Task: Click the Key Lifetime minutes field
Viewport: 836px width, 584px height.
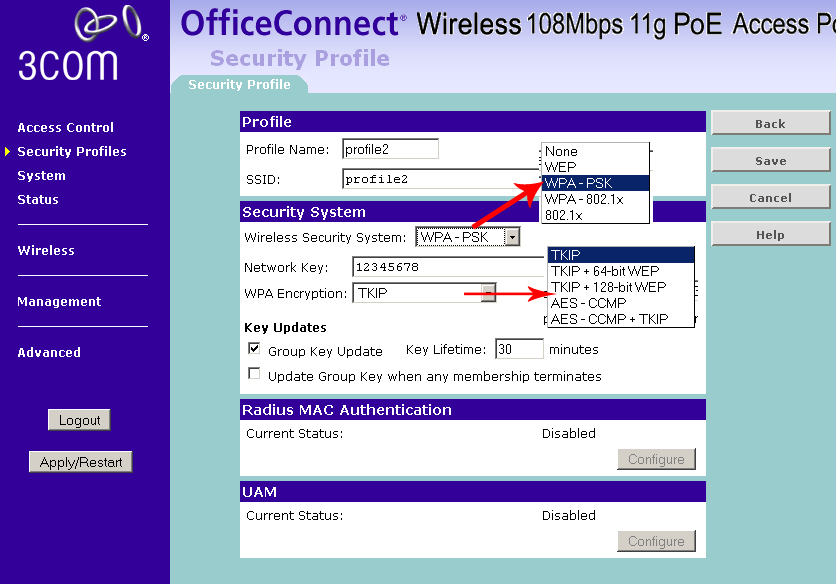Action: click(519, 349)
